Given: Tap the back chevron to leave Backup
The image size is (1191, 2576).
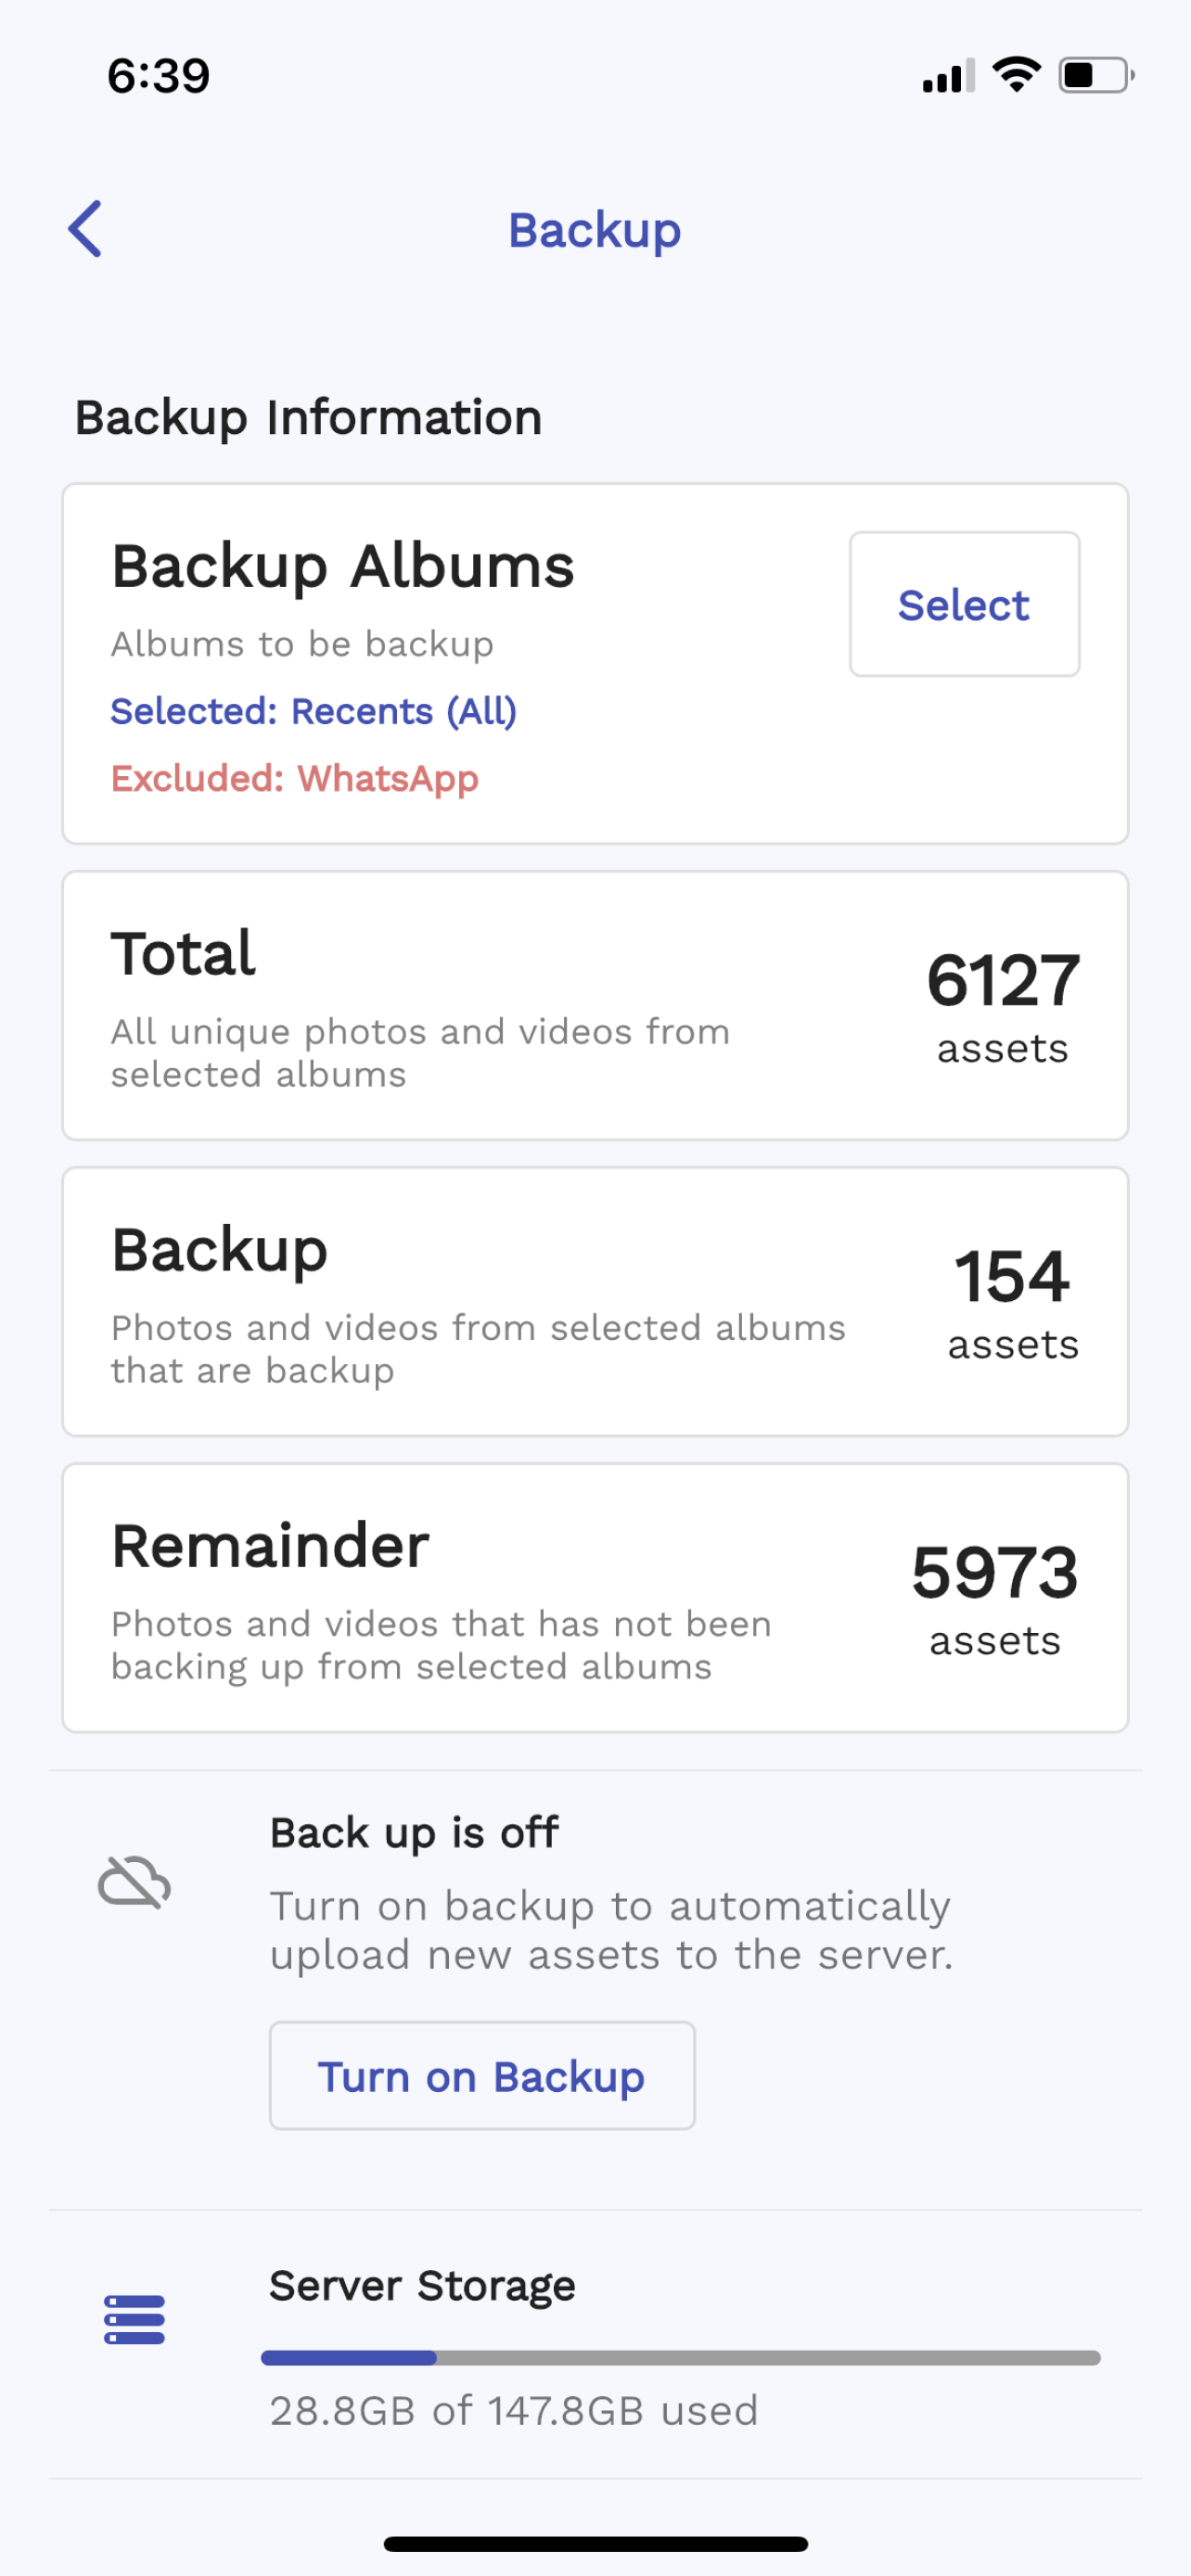Looking at the screenshot, I should [x=85, y=228].
